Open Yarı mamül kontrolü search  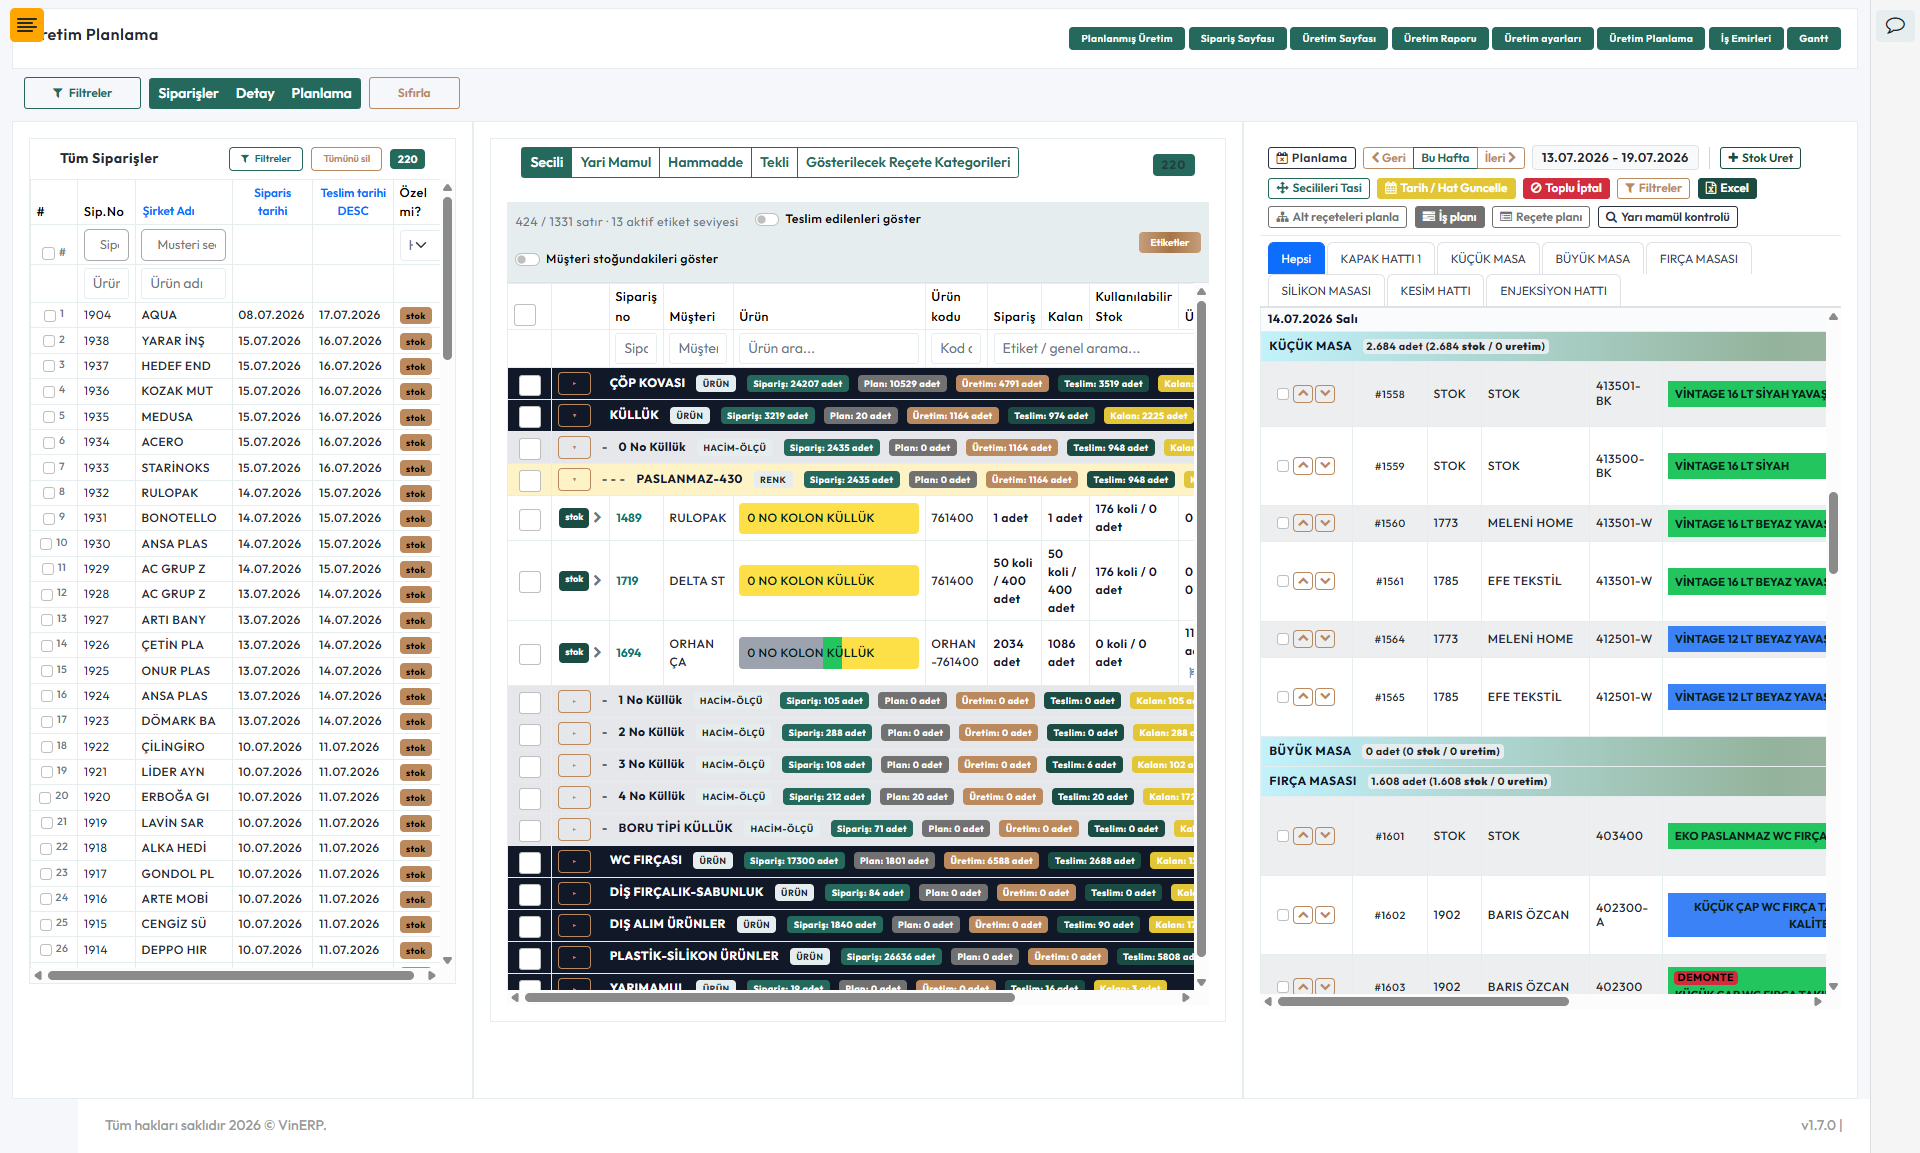(x=1667, y=217)
